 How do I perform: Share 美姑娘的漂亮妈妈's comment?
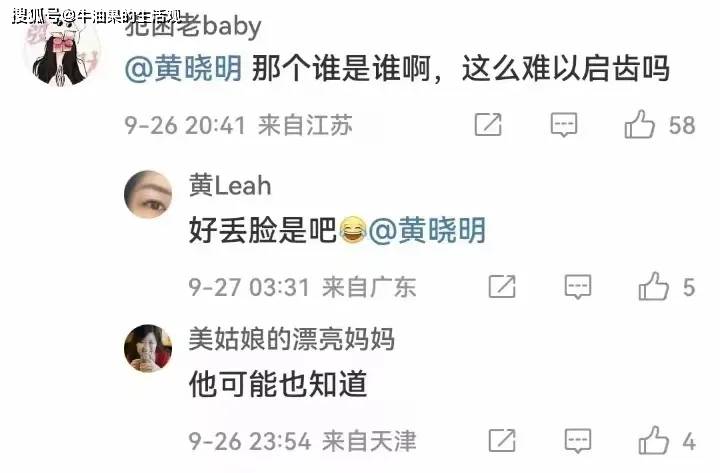(502, 440)
